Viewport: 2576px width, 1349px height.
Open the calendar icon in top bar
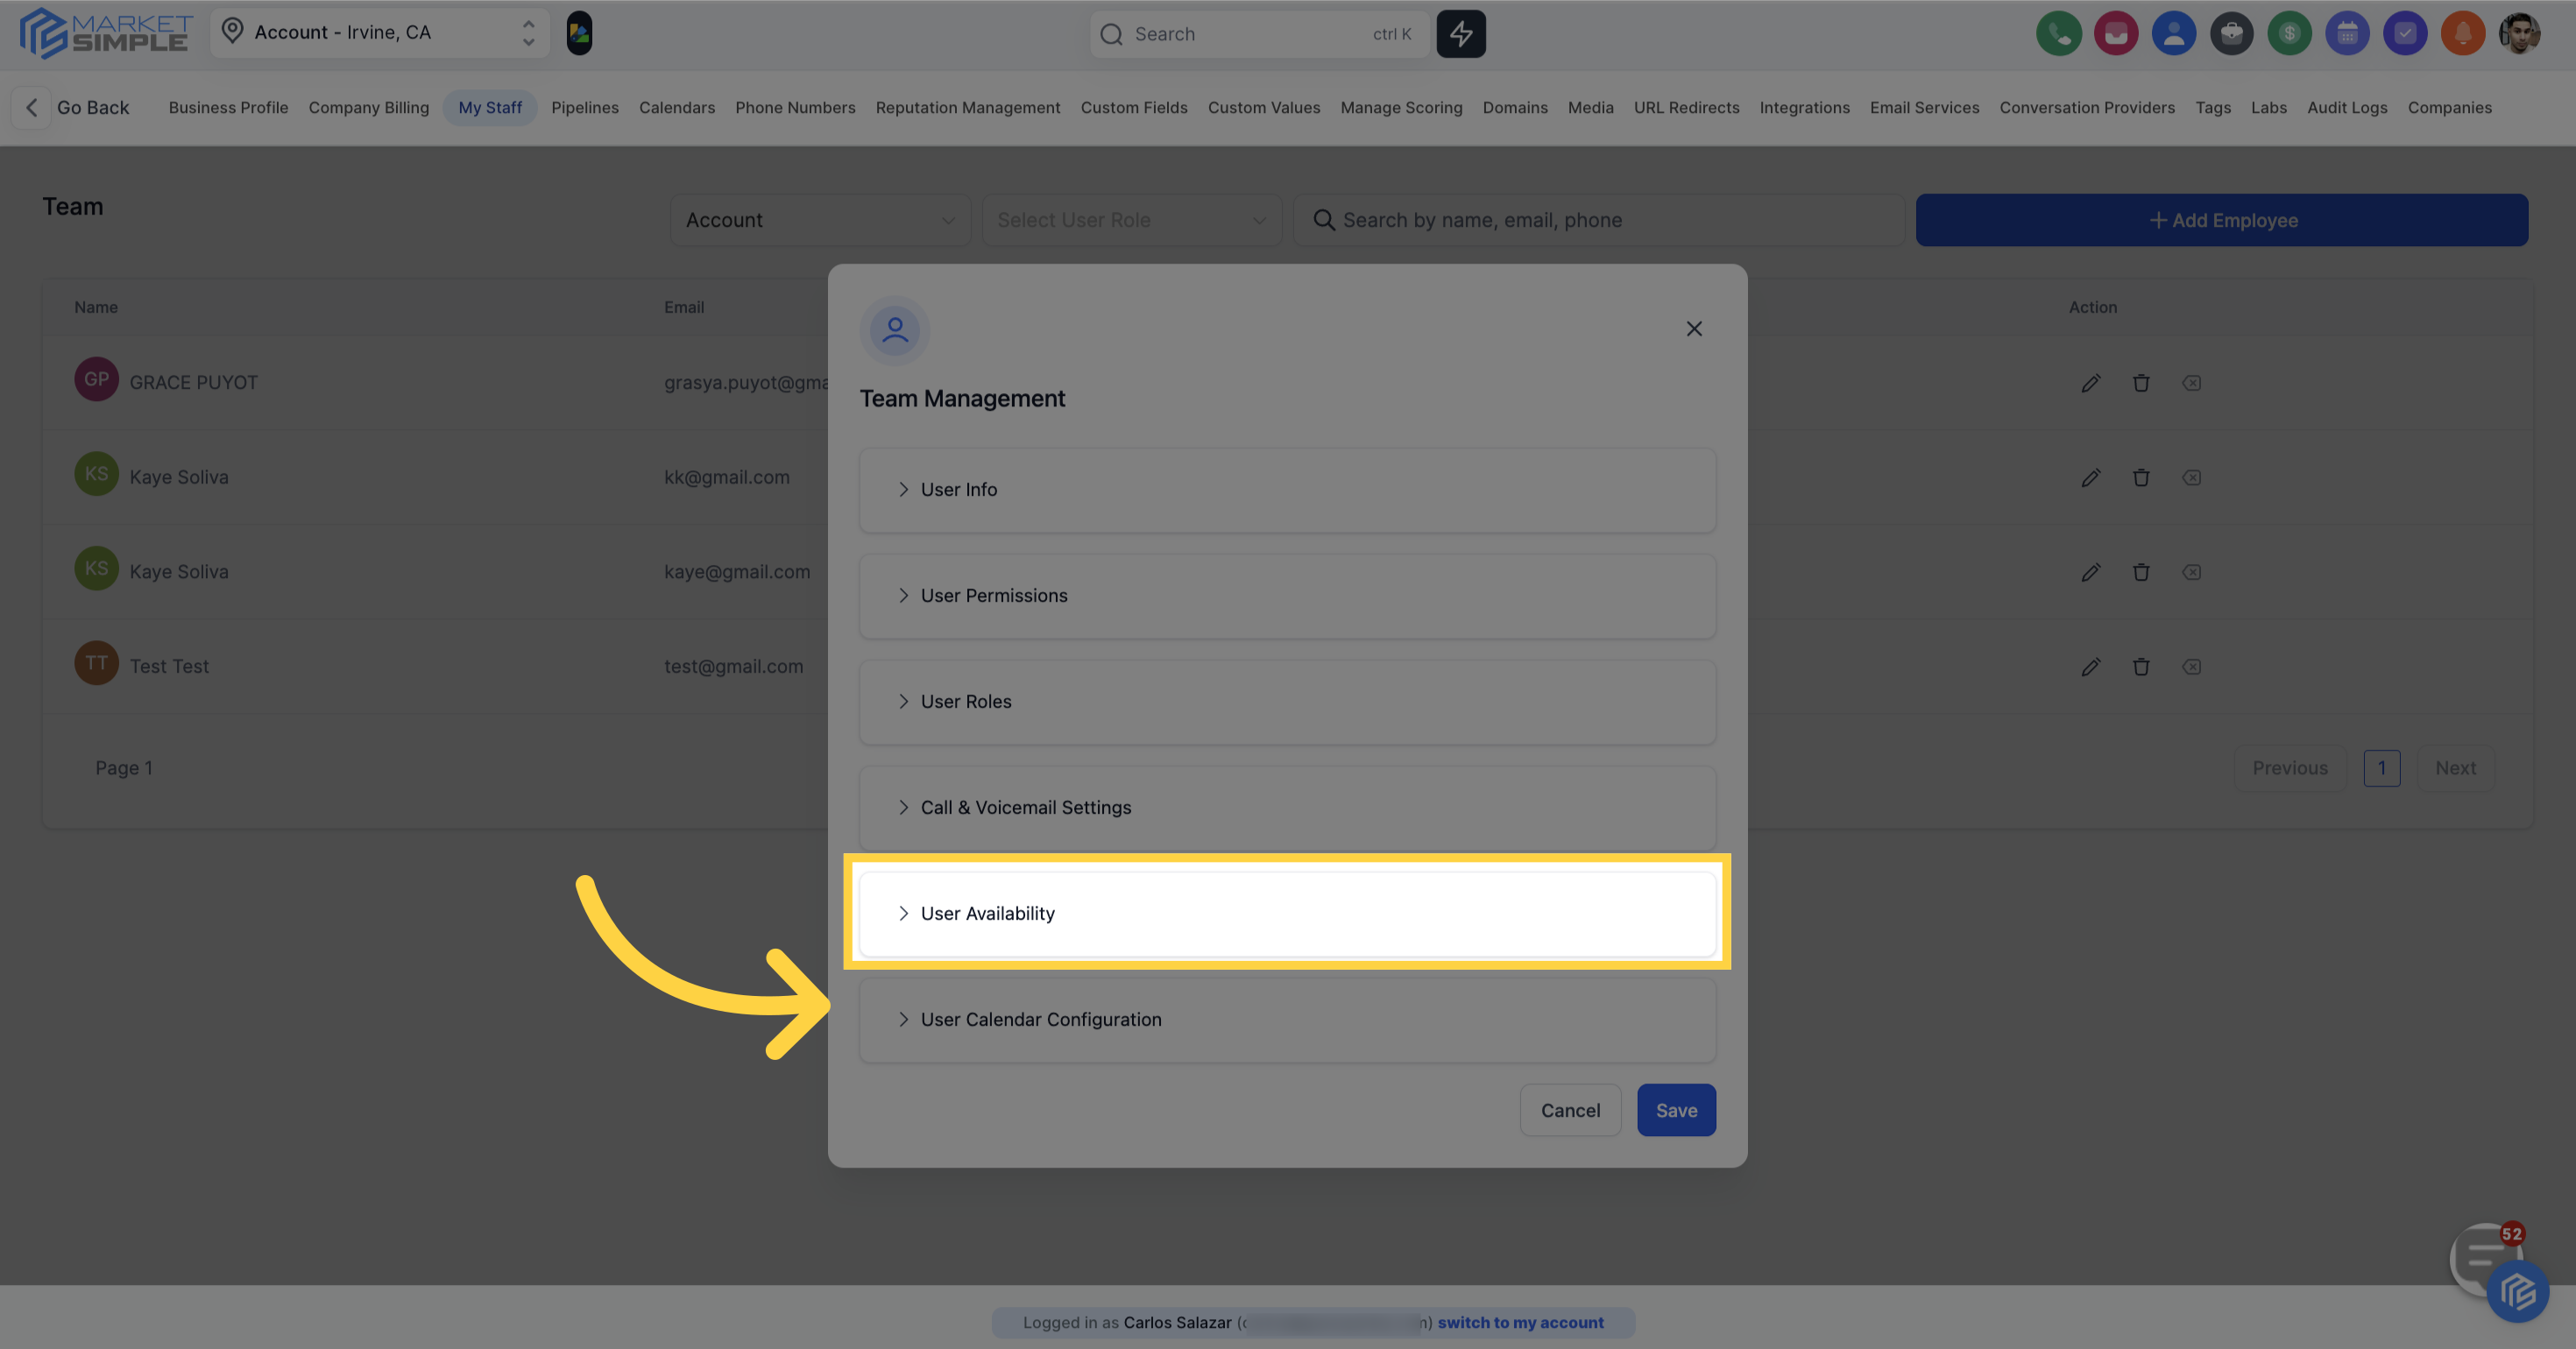pyautogui.click(x=2347, y=34)
